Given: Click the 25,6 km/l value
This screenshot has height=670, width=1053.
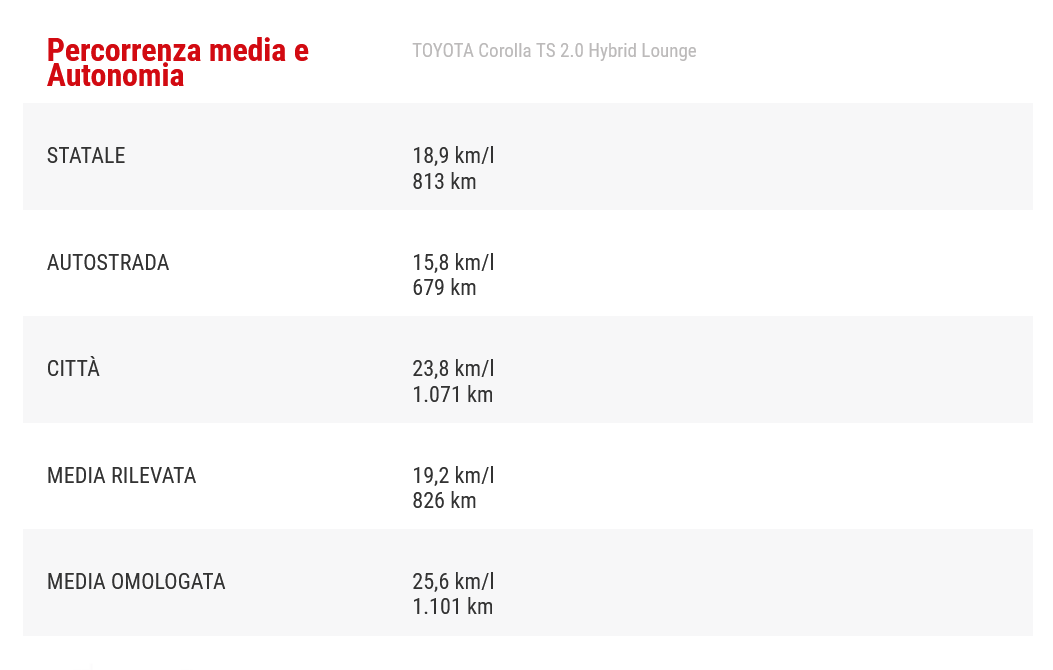Looking at the screenshot, I should coord(453,582).
